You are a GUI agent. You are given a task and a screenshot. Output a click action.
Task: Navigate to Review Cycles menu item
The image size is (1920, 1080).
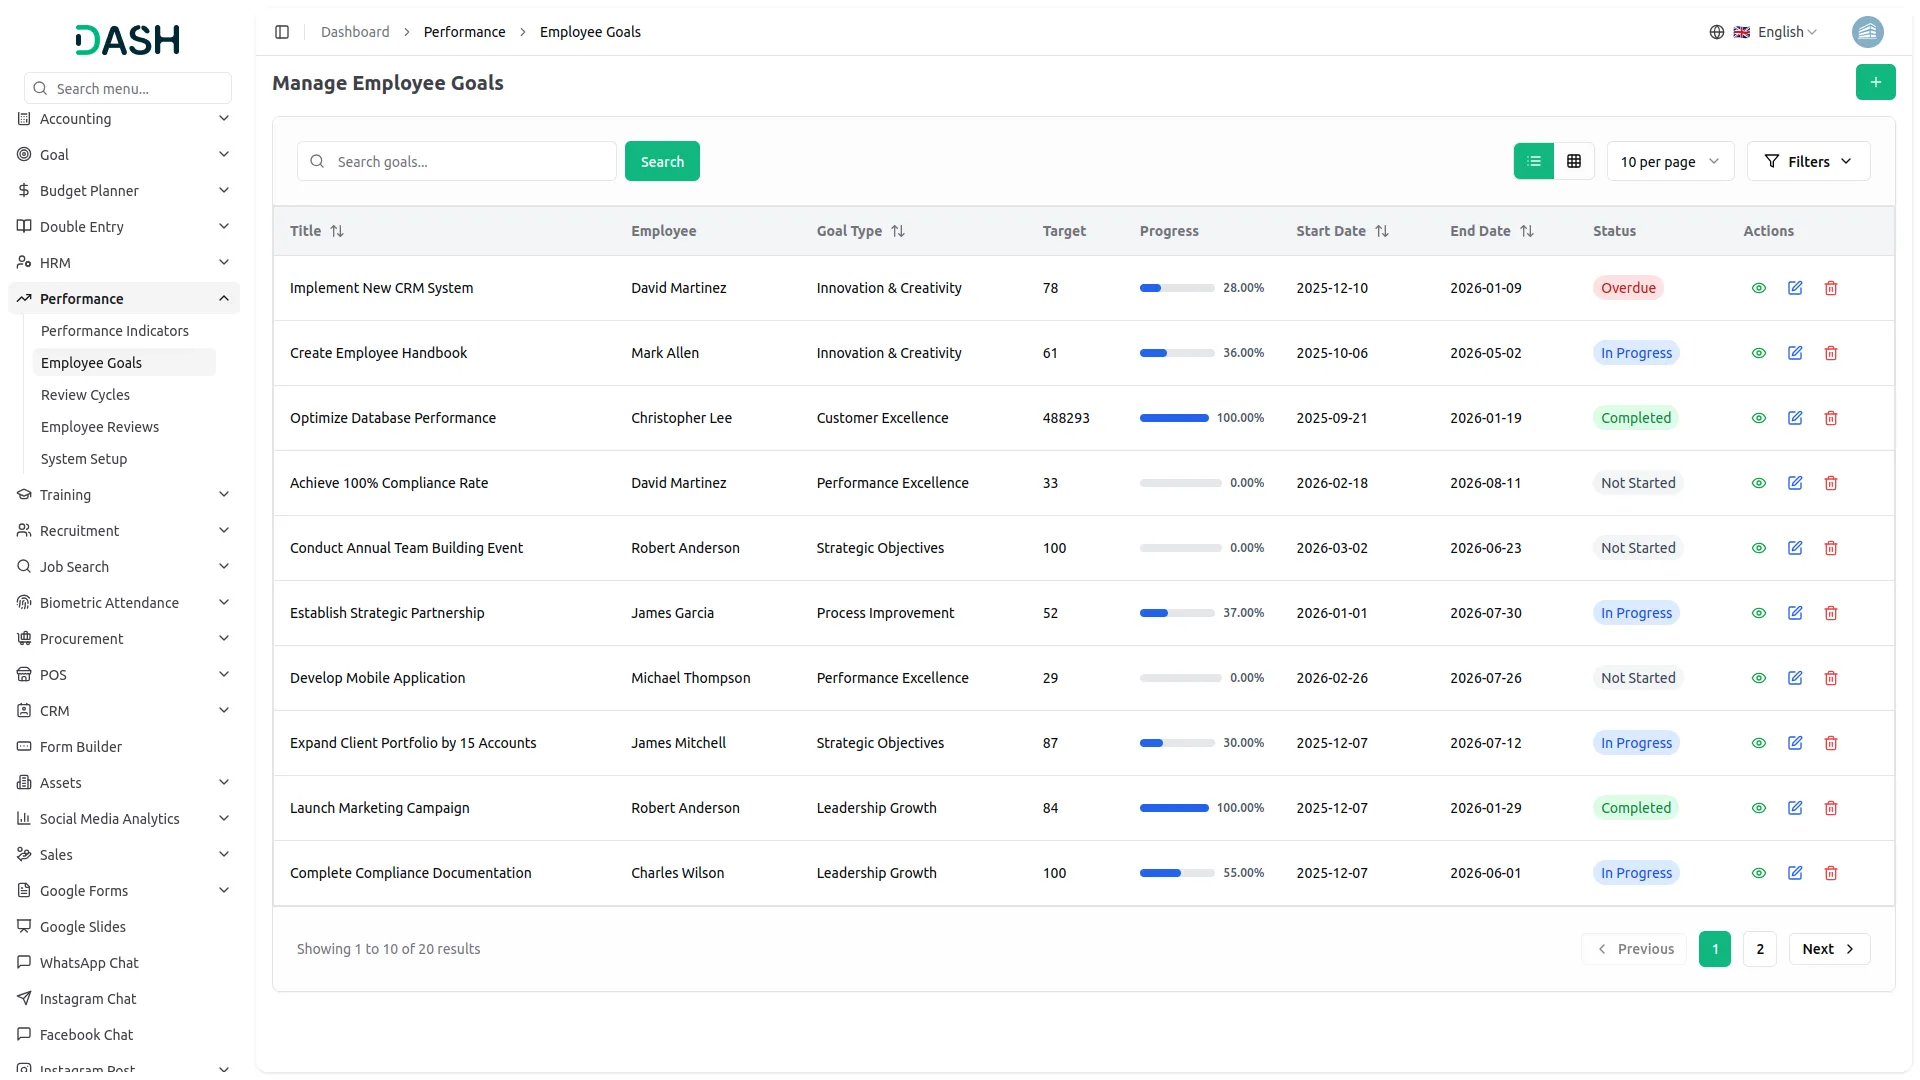point(85,394)
